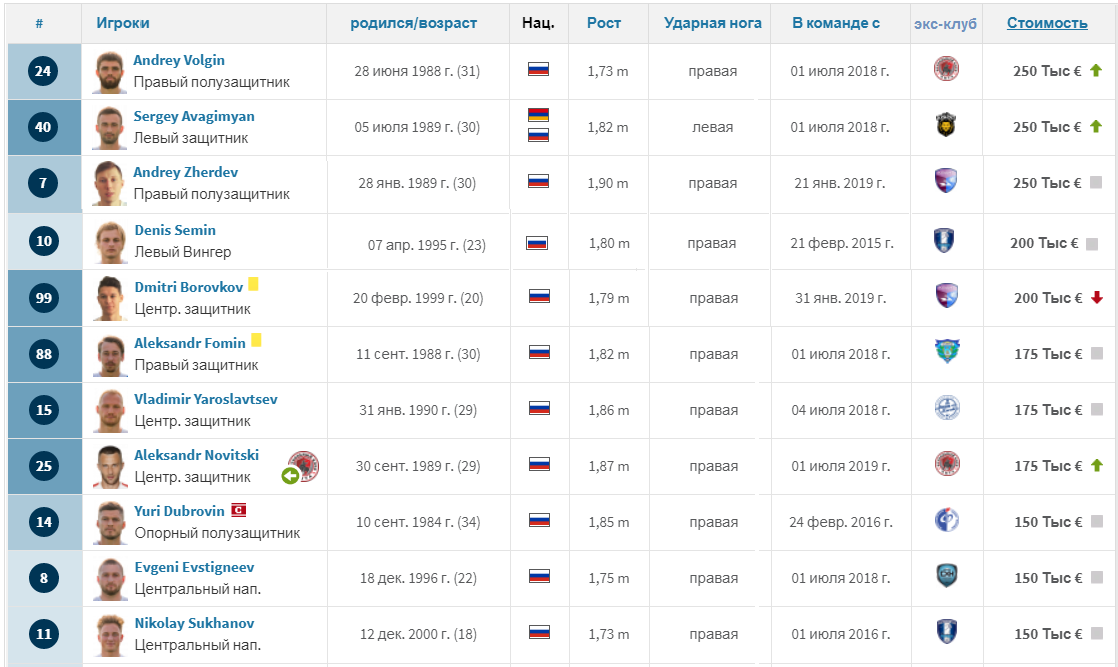Click the captain icon beside Yuri Dubrovin
Viewport: 1118px width, 667px height.
(238, 510)
